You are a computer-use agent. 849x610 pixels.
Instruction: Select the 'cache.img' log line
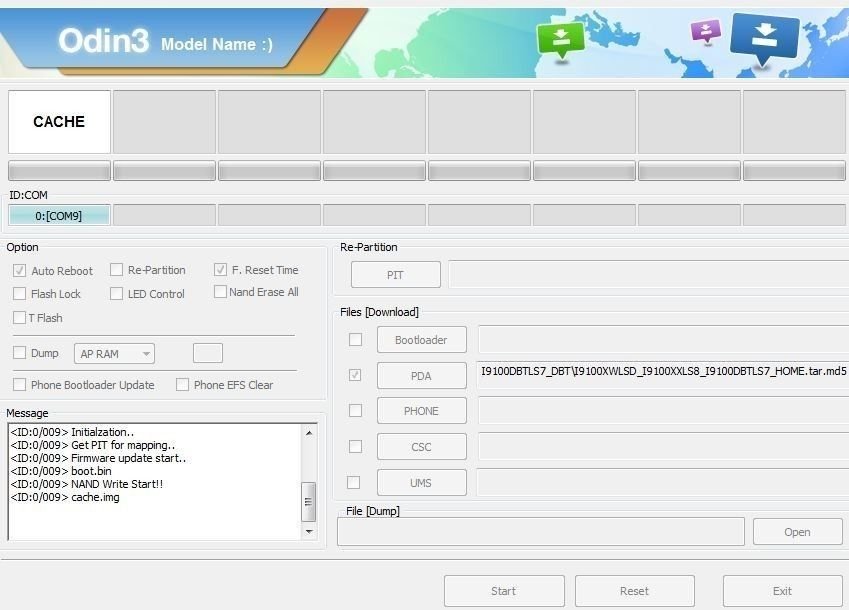[65, 497]
